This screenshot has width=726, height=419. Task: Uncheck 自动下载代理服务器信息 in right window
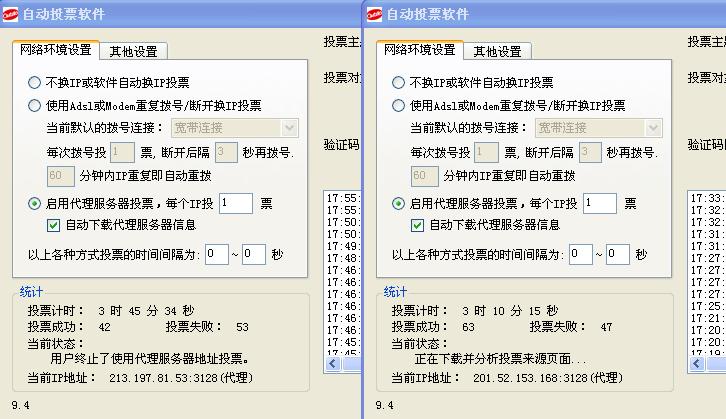pyautogui.click(x=418, y=225)
